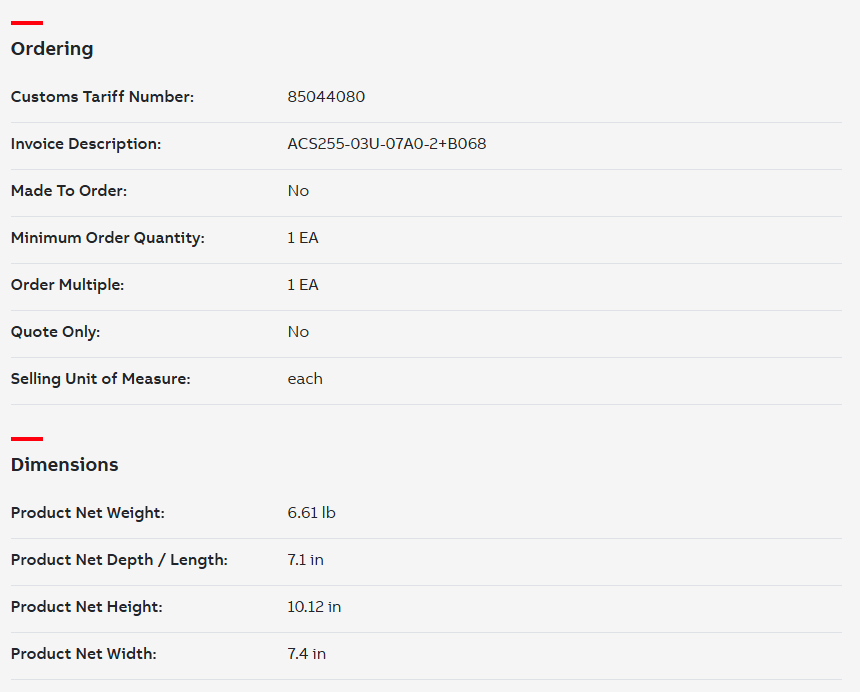Click the Customs Tariff Number label
This screenshot has width=860, height=692.
click(x=102, y=97)
